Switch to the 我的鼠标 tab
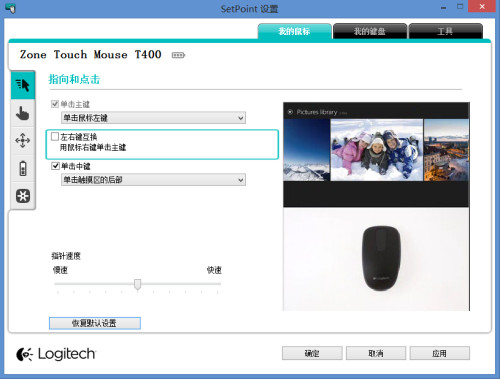Screen dimensions: 500x379 click(x=294, y=31)
